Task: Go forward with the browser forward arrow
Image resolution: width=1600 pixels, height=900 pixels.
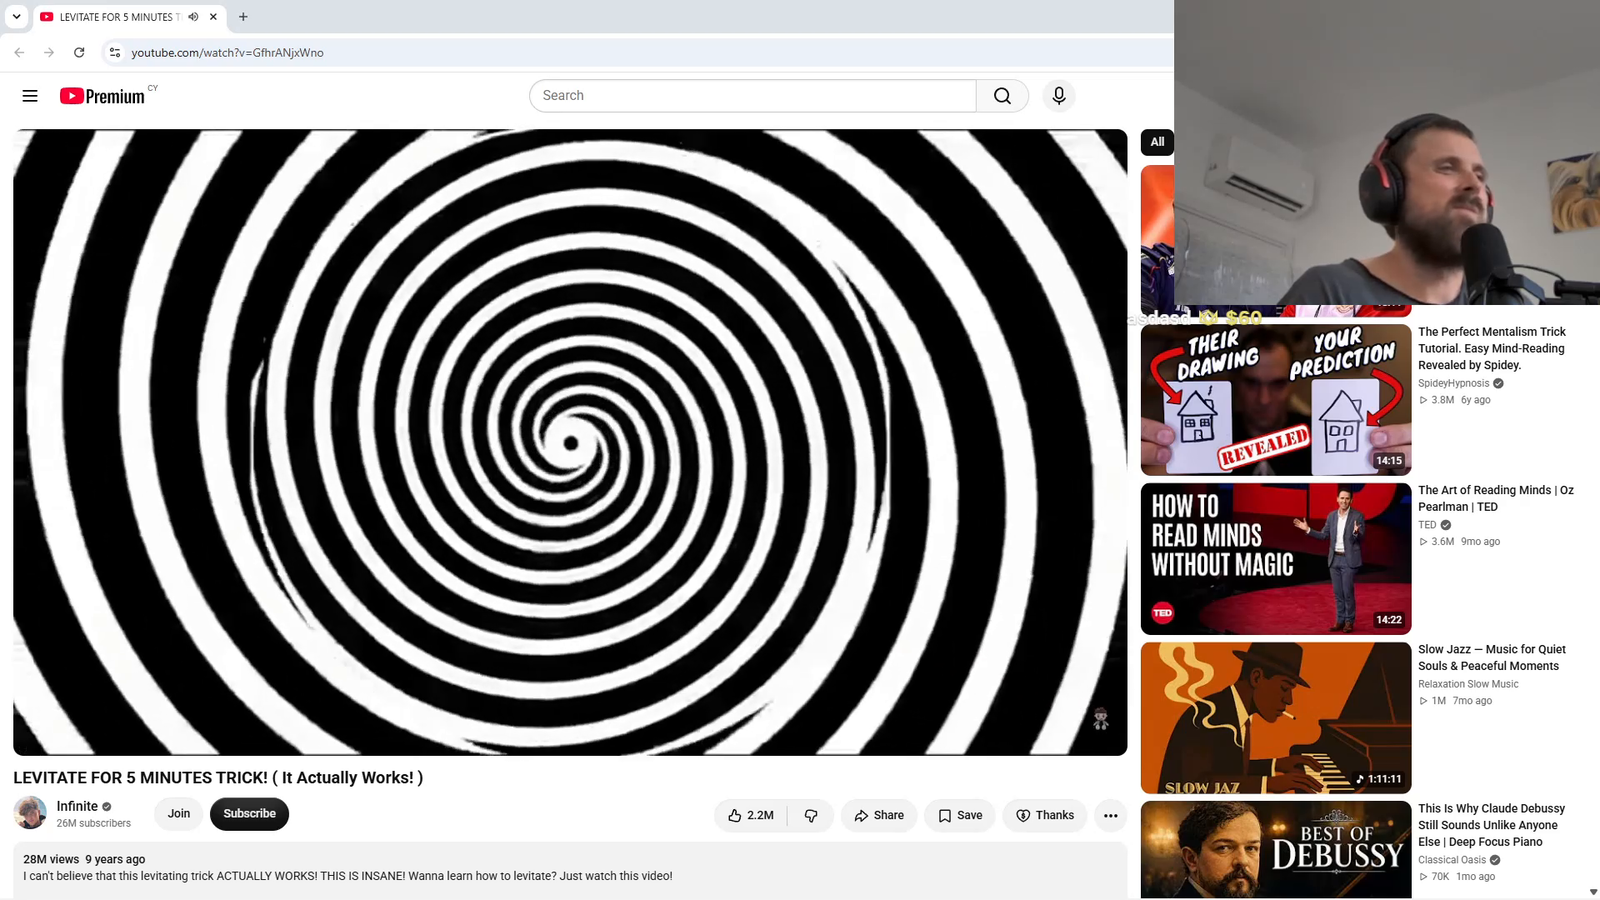Action: [x=49, y=53]
